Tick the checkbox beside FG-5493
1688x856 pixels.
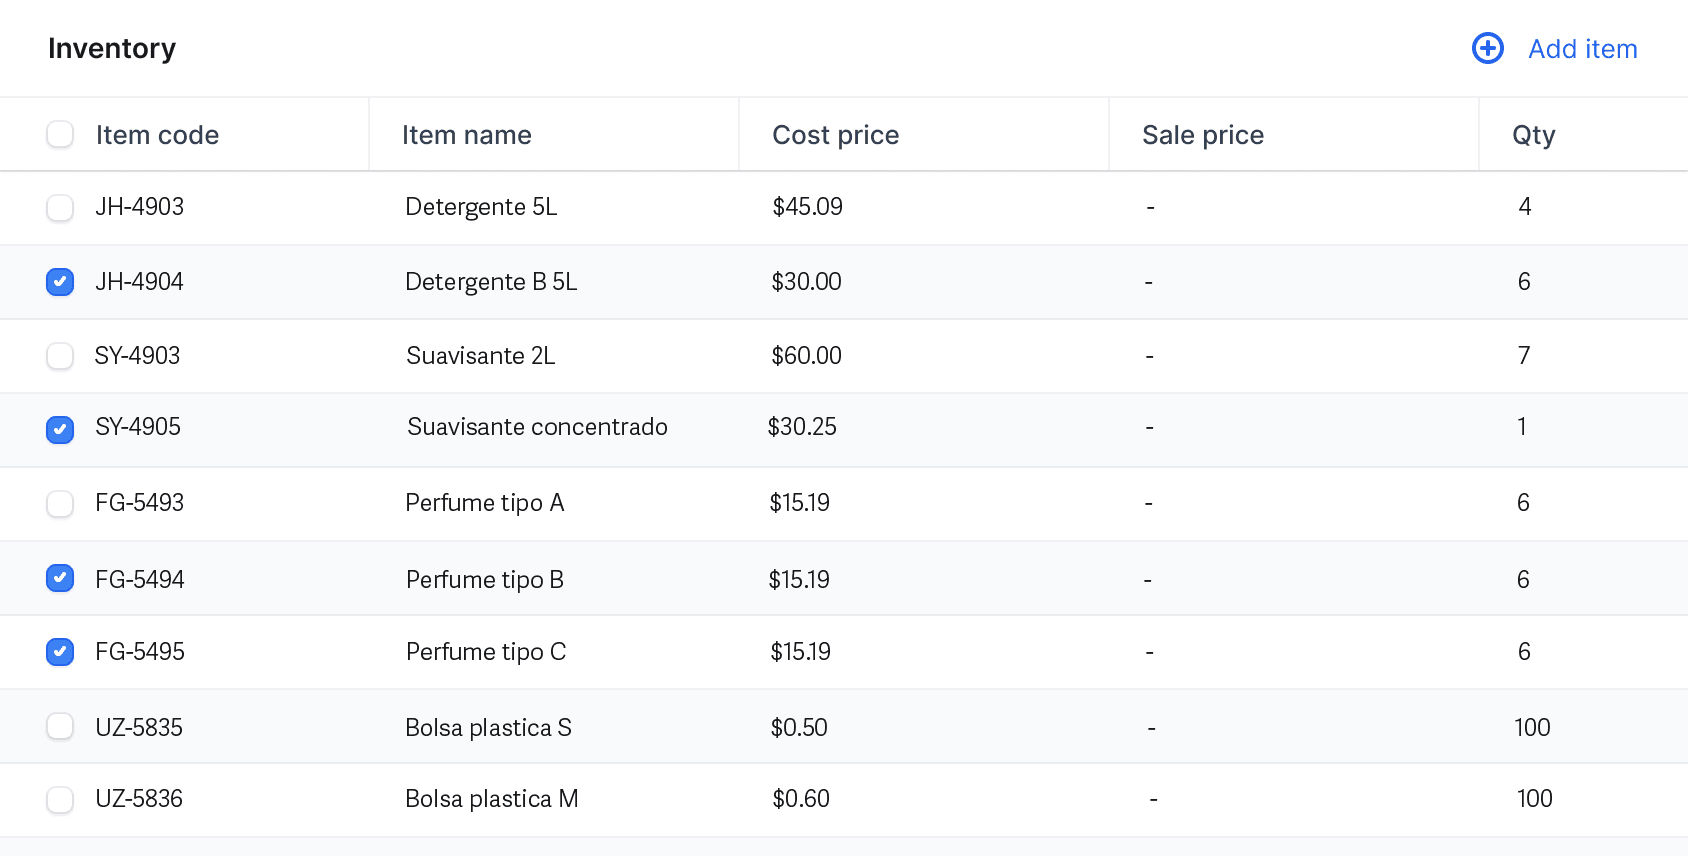[60, 503]
